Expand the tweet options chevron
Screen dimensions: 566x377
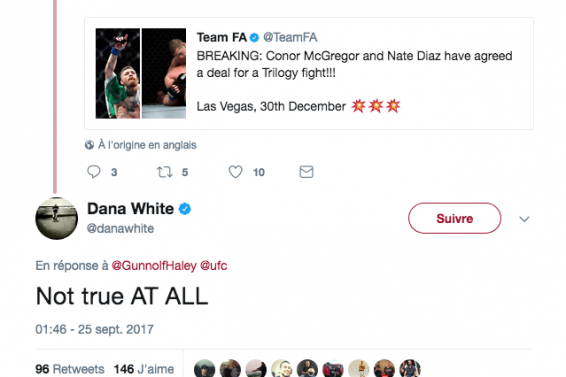524,219
